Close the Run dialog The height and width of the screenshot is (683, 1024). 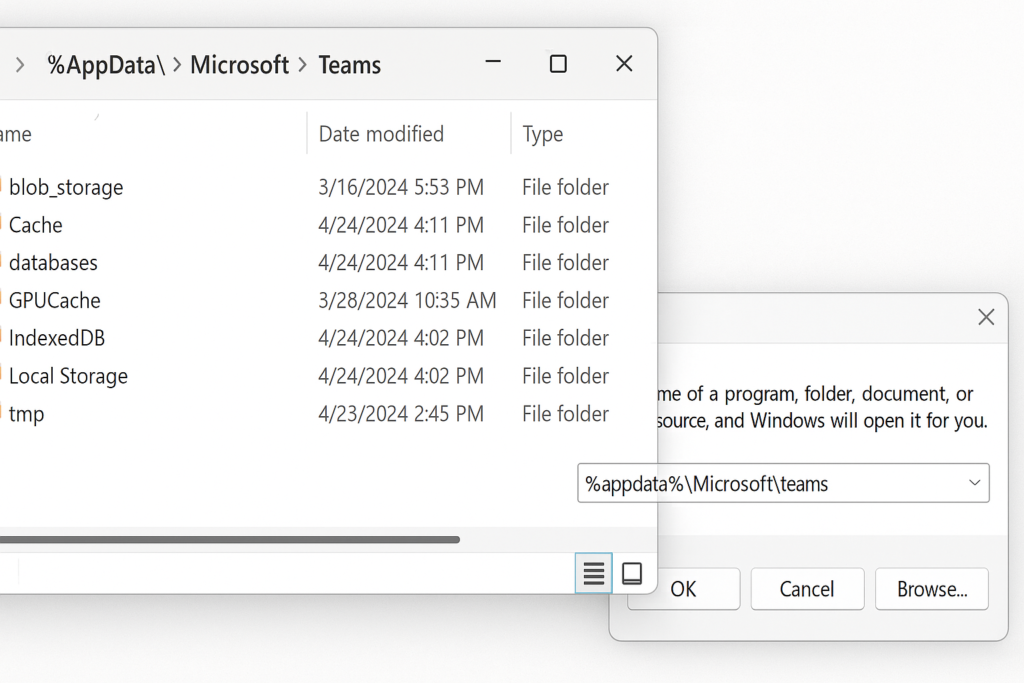(x=985, y=317)
